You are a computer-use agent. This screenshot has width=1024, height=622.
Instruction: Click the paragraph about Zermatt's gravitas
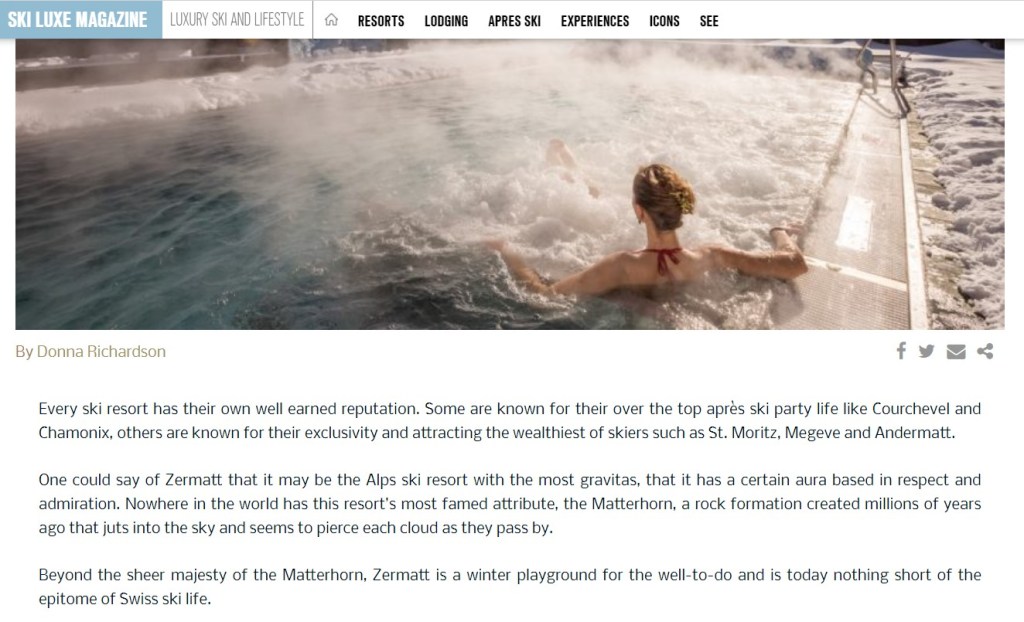[x=509, y=504]
